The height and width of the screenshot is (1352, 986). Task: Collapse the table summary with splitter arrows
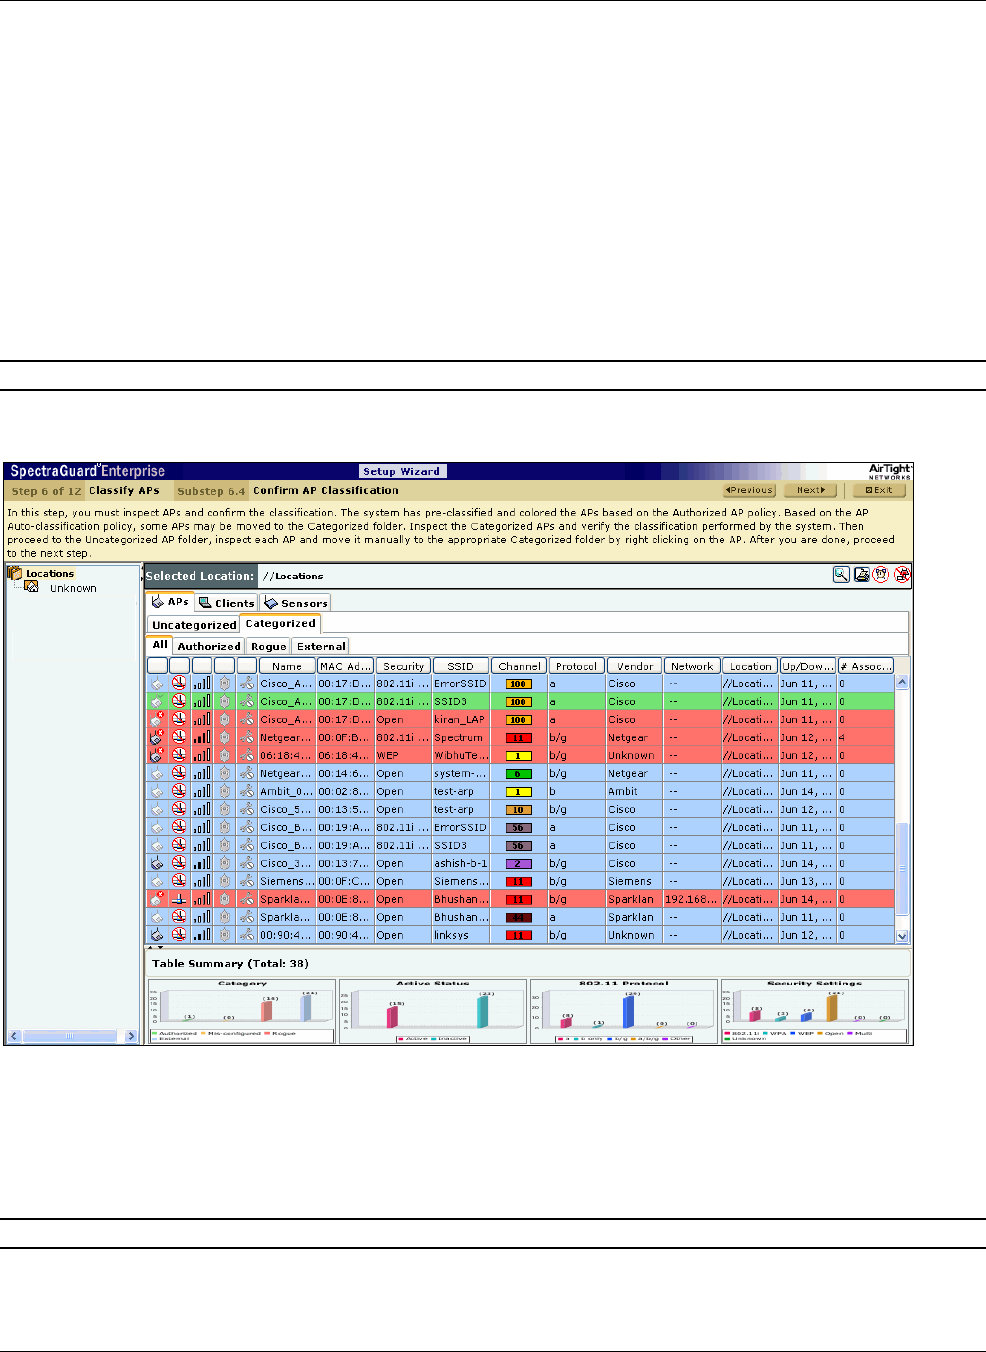coord(156,947)
